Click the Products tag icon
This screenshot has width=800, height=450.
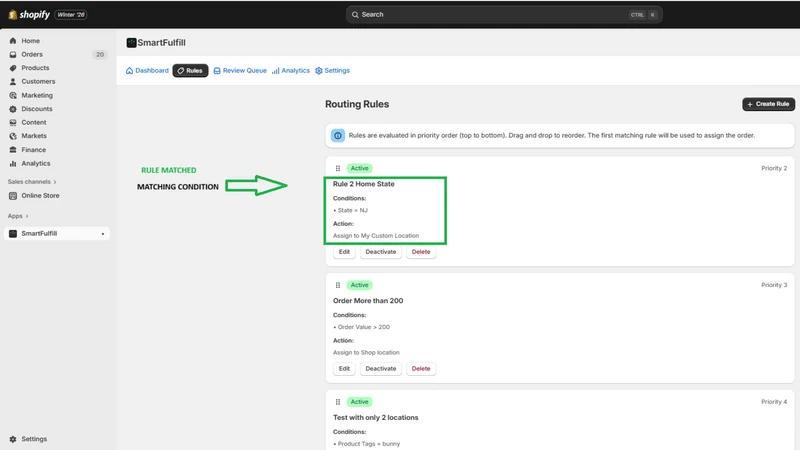tap(13, 68)
